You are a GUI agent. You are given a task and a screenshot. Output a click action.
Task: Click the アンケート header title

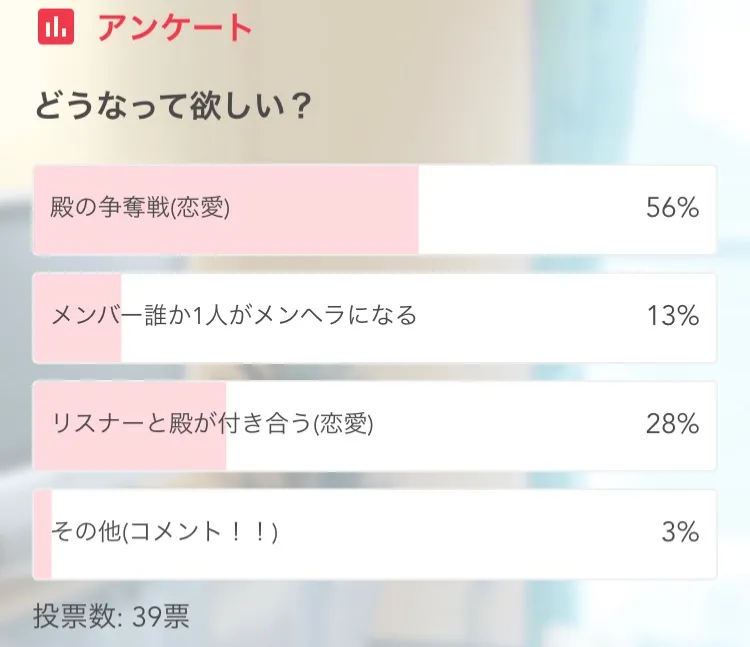point(174,27)
